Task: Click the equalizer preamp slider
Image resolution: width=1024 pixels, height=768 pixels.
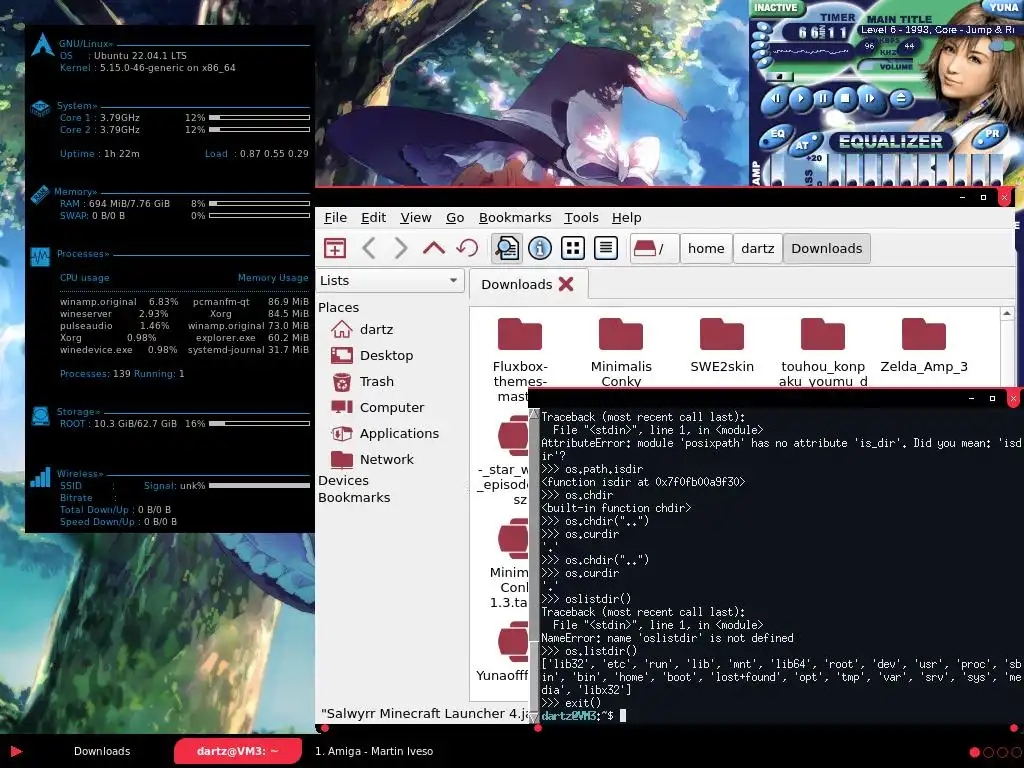Action: click(x=776, y=170)
